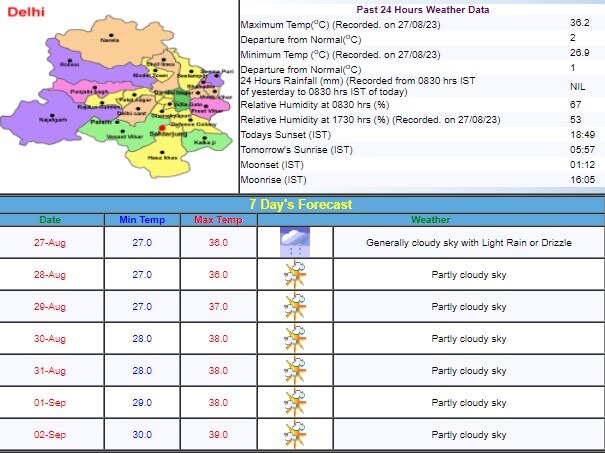The width and height of the screenshot is (605, 453).
Task: Click the 7 Day's Forecast header
Action: (x=302, y=204)
